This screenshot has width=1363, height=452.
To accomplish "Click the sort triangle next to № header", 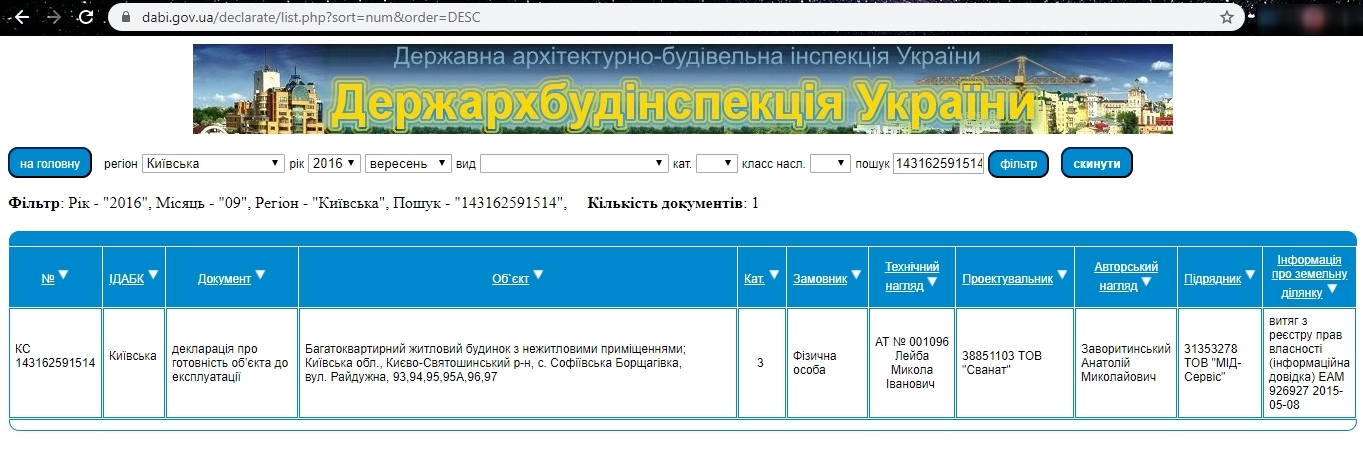I will [x=64, y=275].
